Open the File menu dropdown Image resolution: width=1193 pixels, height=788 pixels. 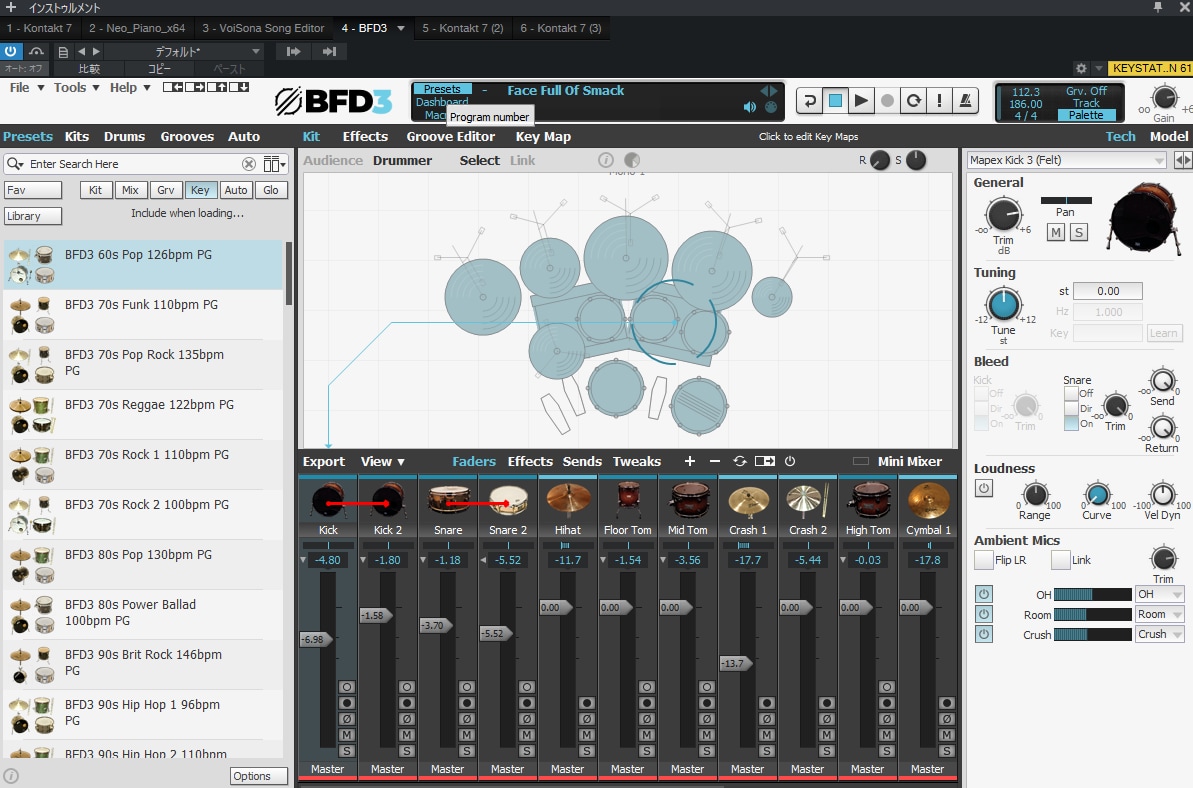pyautogui.click(x=27, y=87)
